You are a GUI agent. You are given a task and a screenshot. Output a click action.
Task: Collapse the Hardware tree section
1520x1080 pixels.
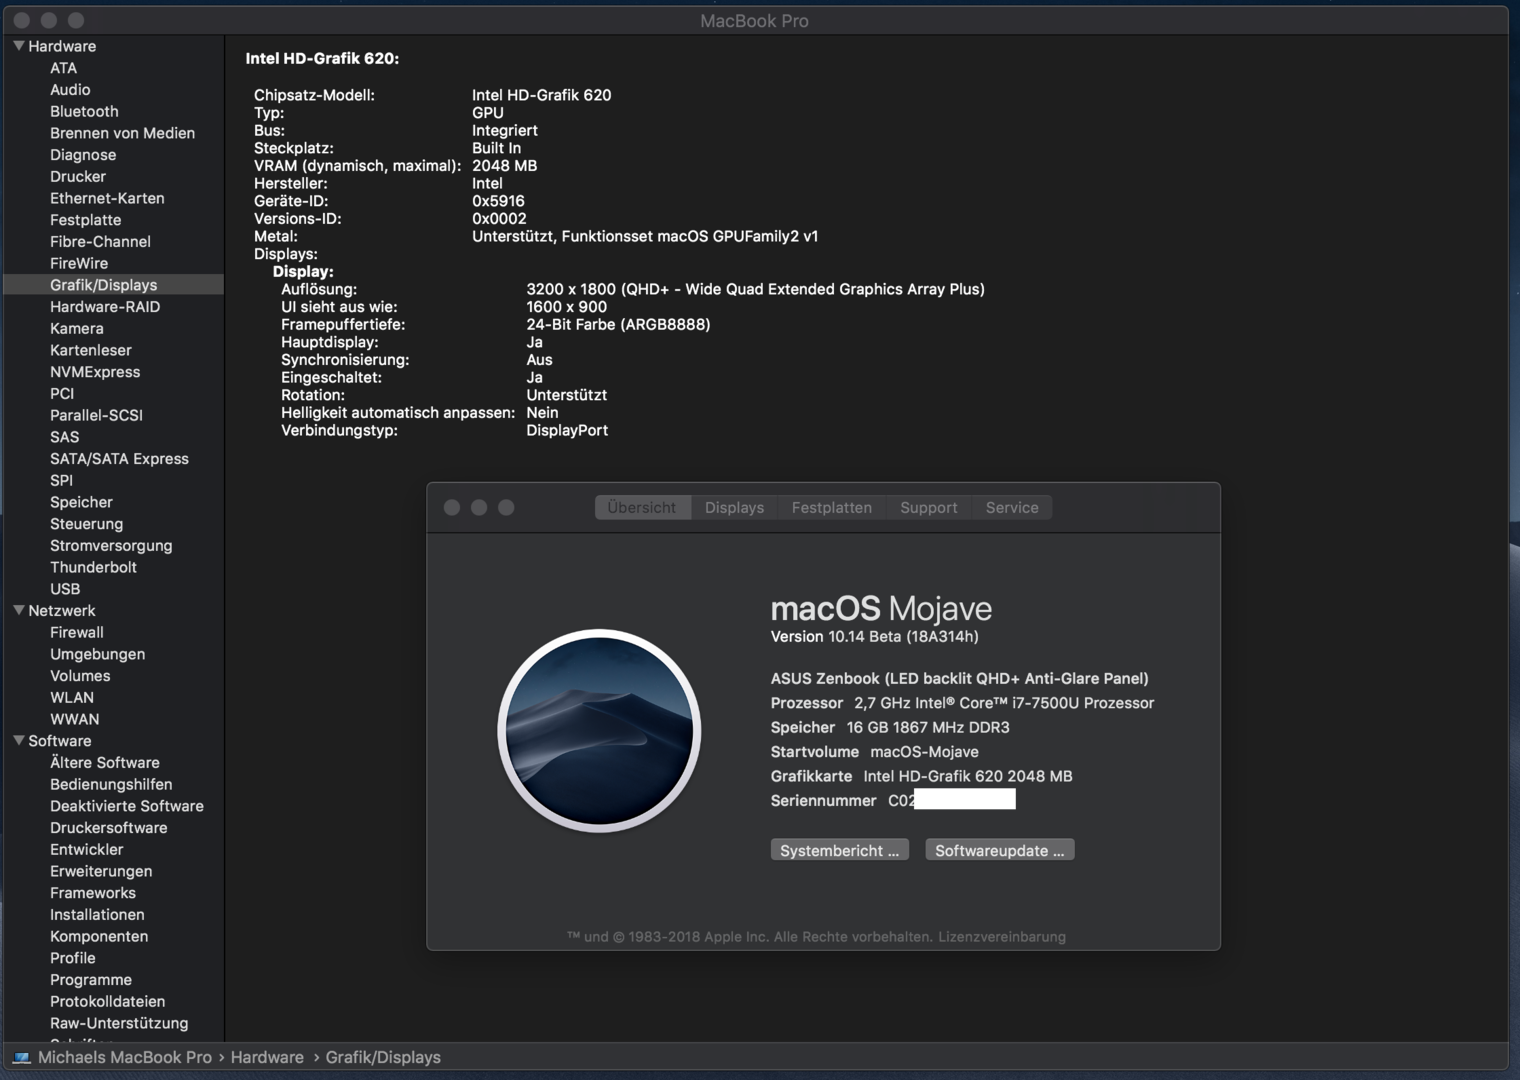18,46
